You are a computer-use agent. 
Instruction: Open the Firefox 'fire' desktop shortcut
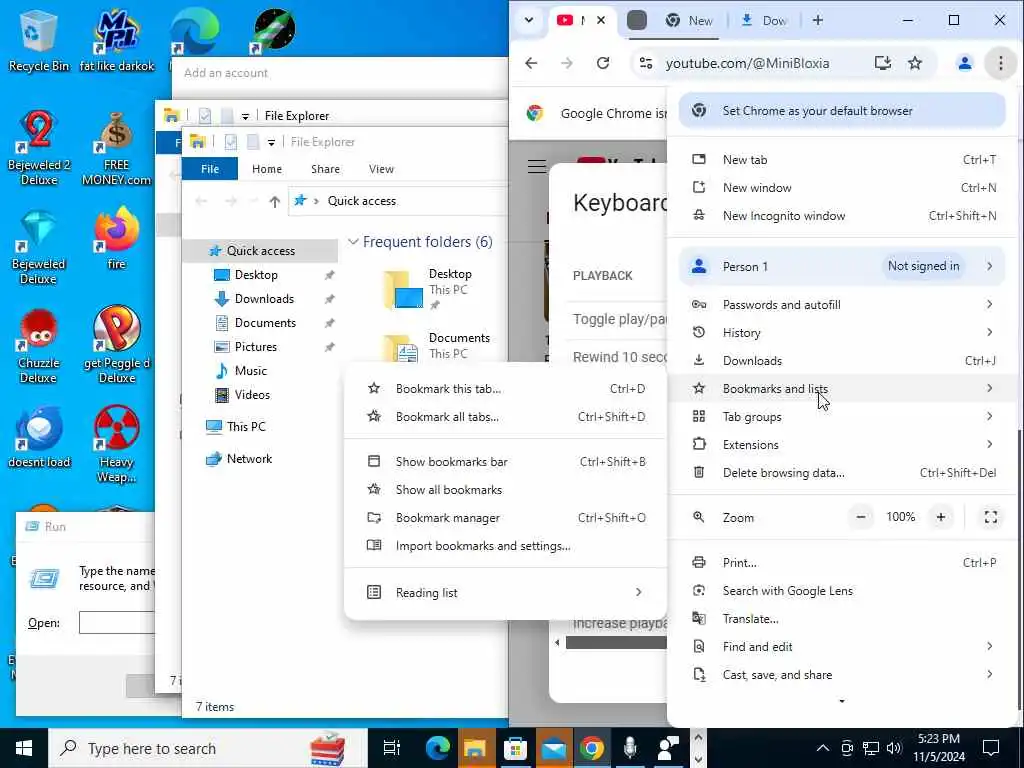[116, 238]
